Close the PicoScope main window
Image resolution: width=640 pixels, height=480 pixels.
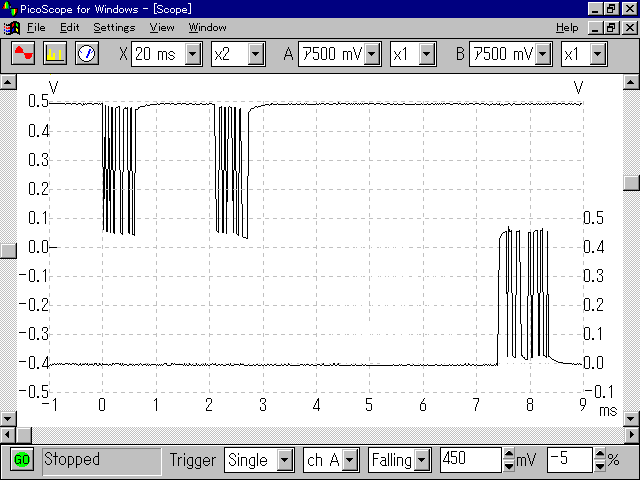(630, 9)
